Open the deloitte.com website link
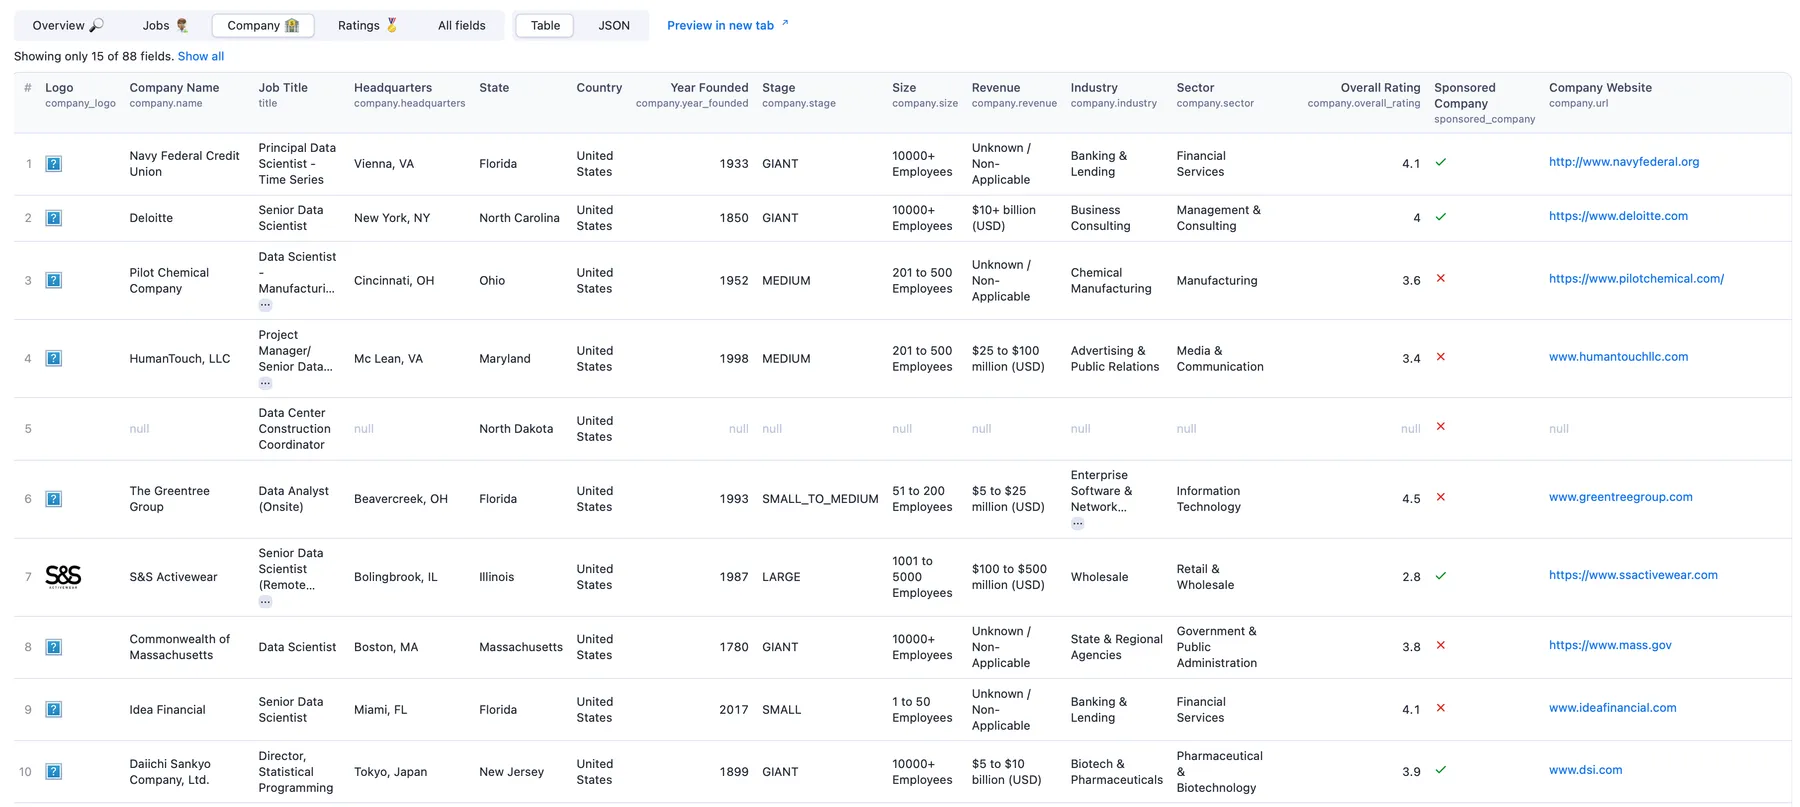The width and height of the screenshot is (1800, 807). [x=1618, y=216]
